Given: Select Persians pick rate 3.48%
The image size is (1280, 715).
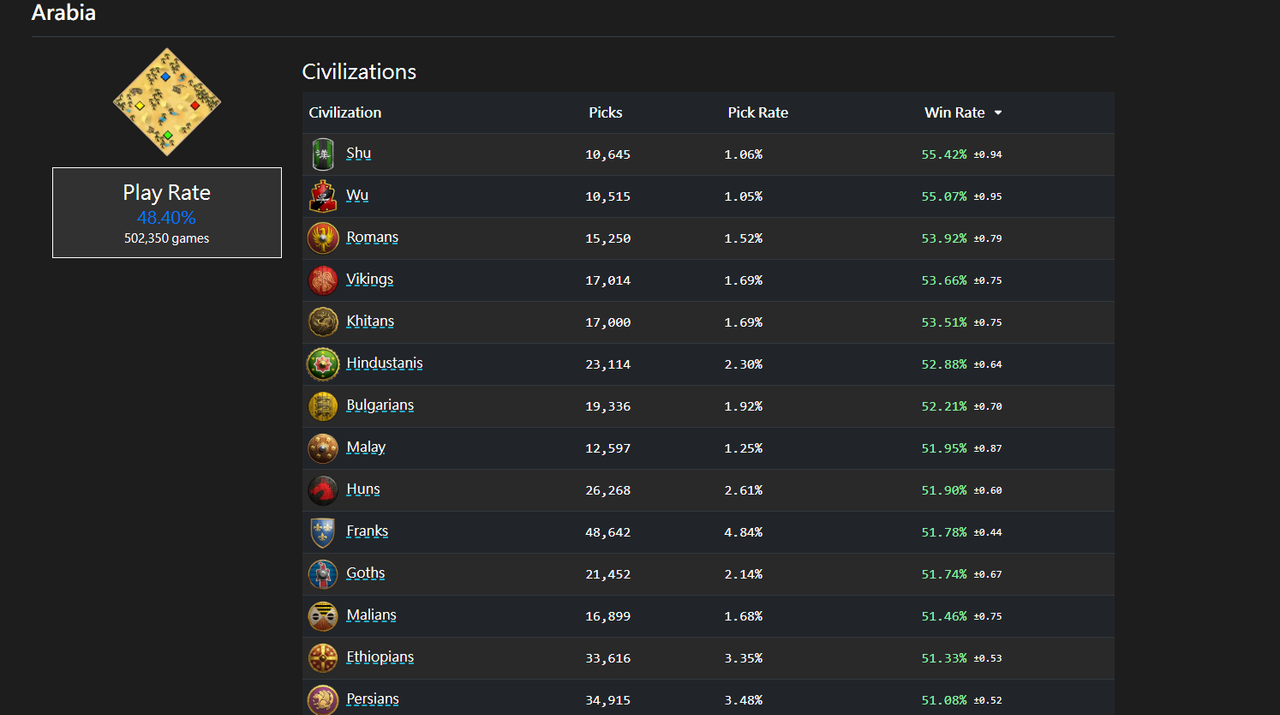Looking at the screenshot, I should pyautogui.click(x=743, y=701).
